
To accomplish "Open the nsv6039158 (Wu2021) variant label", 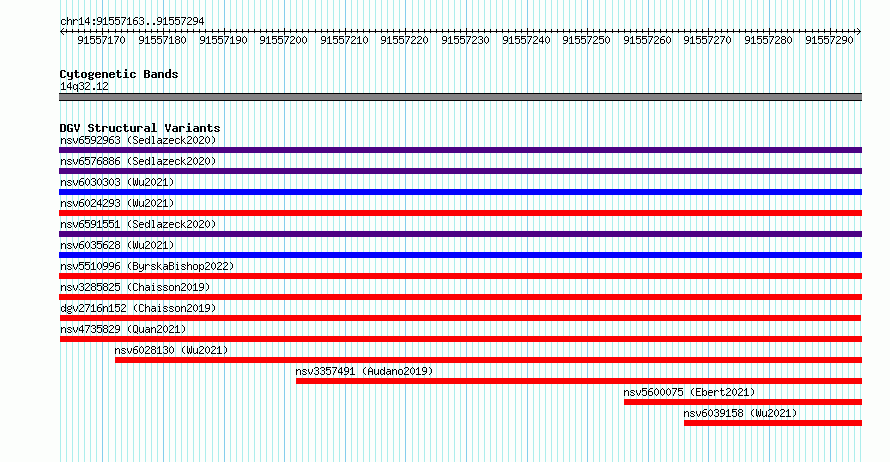I will click(740, 413).
